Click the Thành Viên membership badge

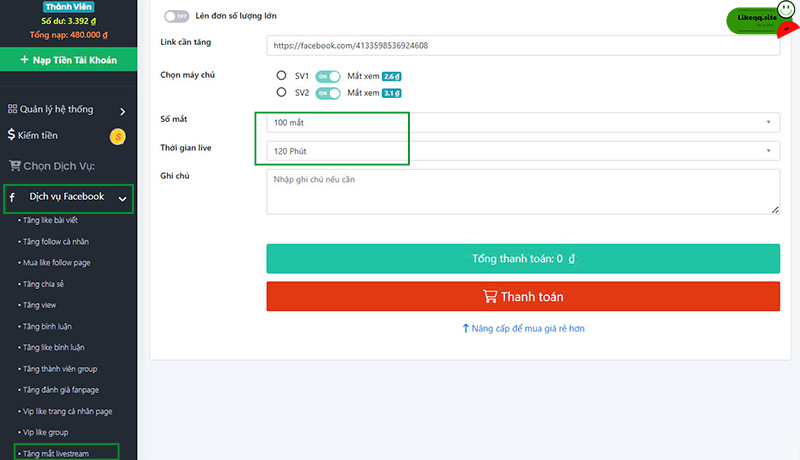click(x=68, y=6)
